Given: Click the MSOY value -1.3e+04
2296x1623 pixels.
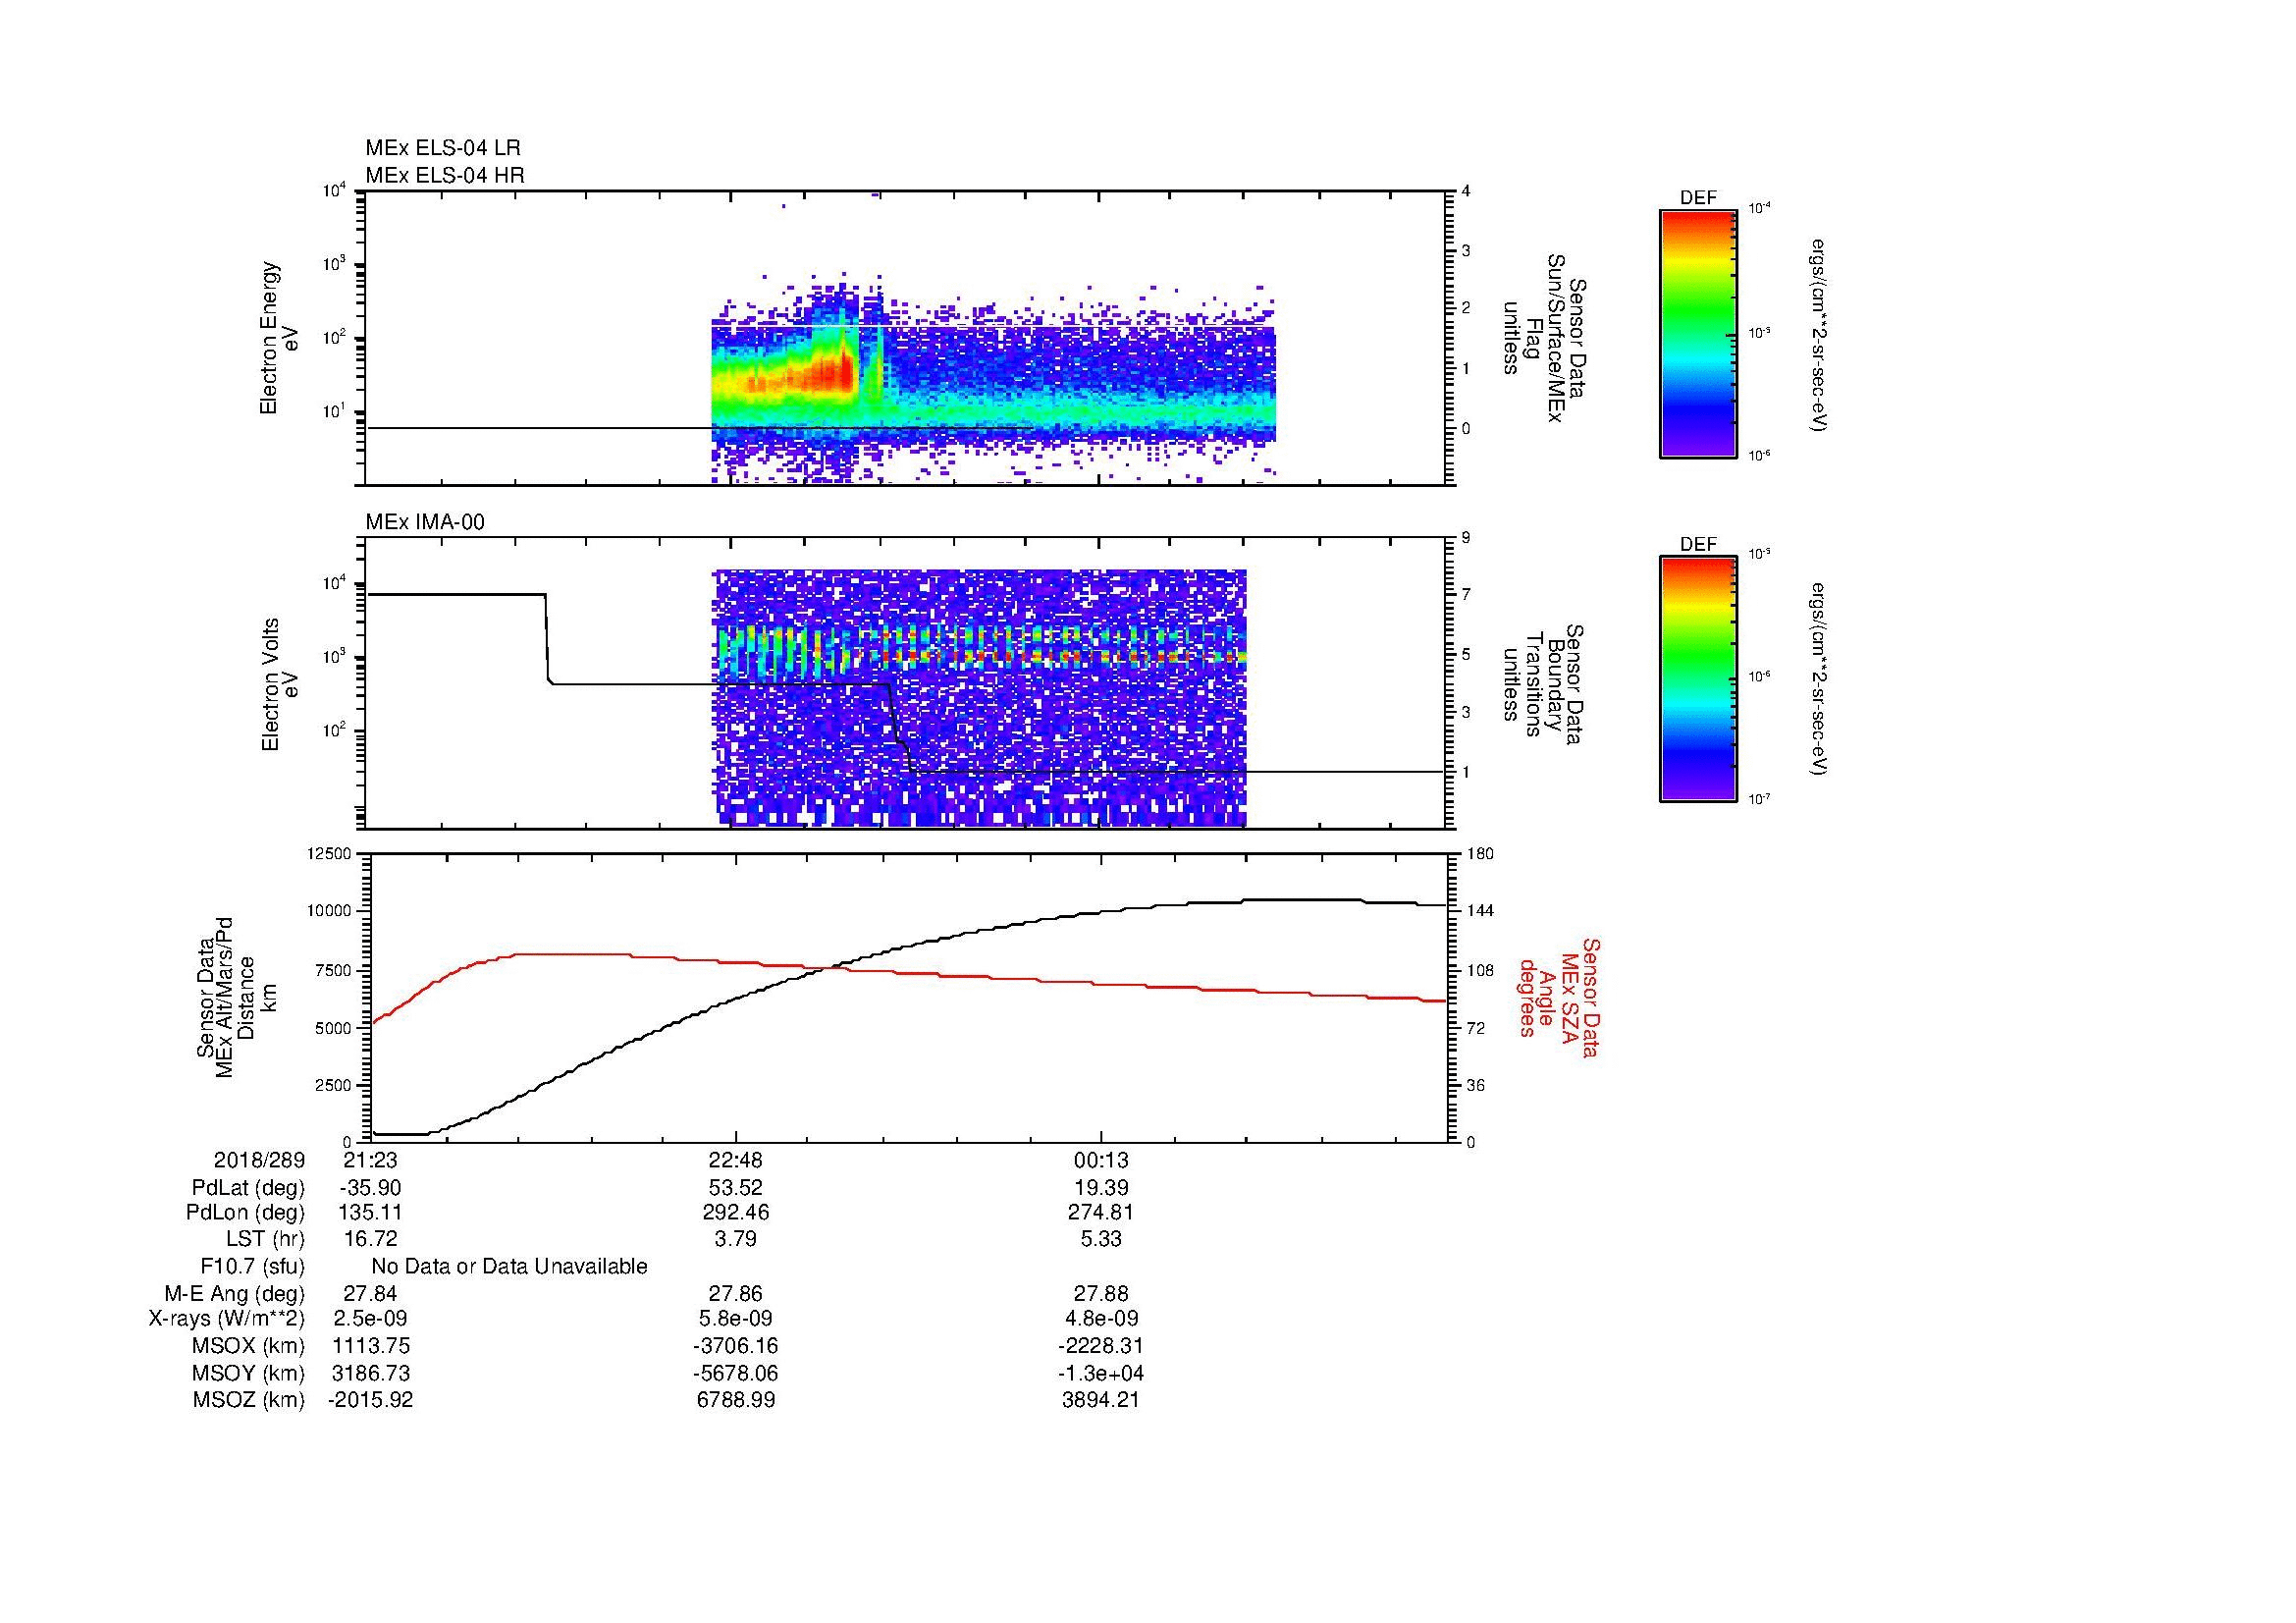Looking at the screenshot, I should [1101, 1374].
